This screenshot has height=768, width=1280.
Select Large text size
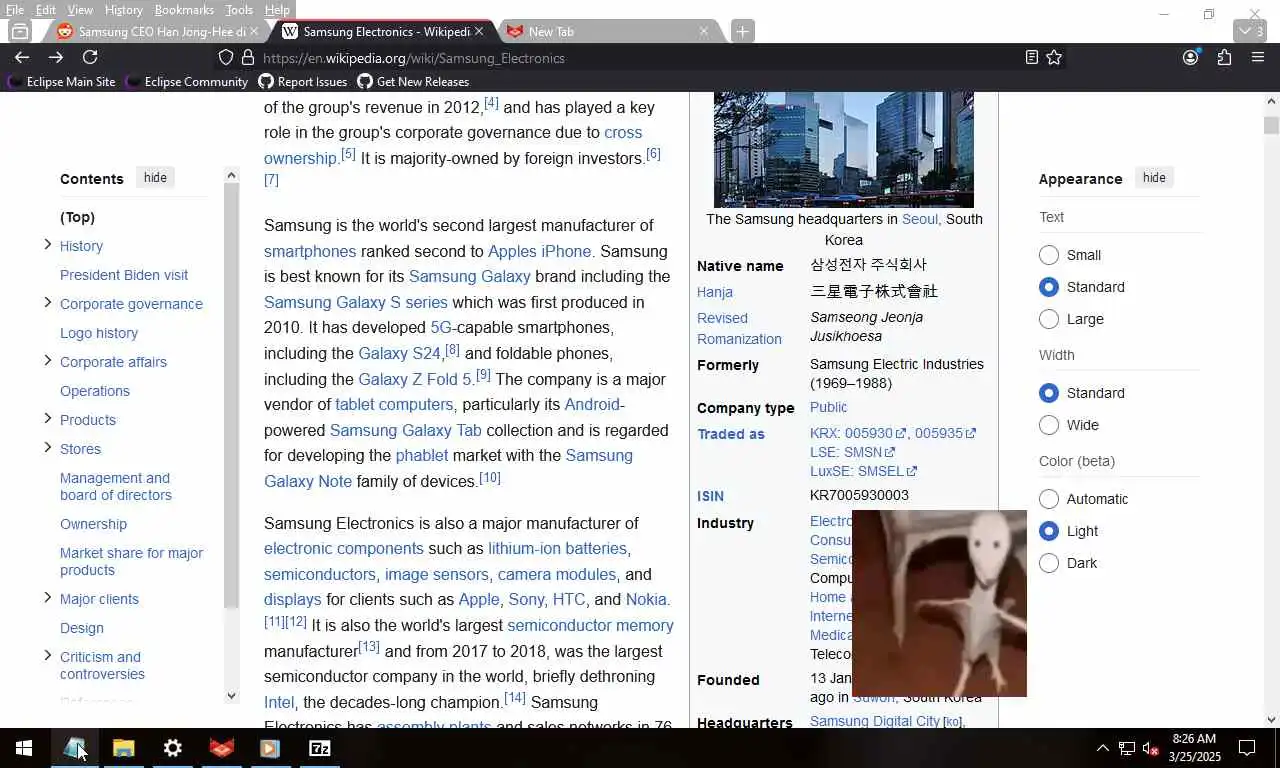(x=1048, y=319)
